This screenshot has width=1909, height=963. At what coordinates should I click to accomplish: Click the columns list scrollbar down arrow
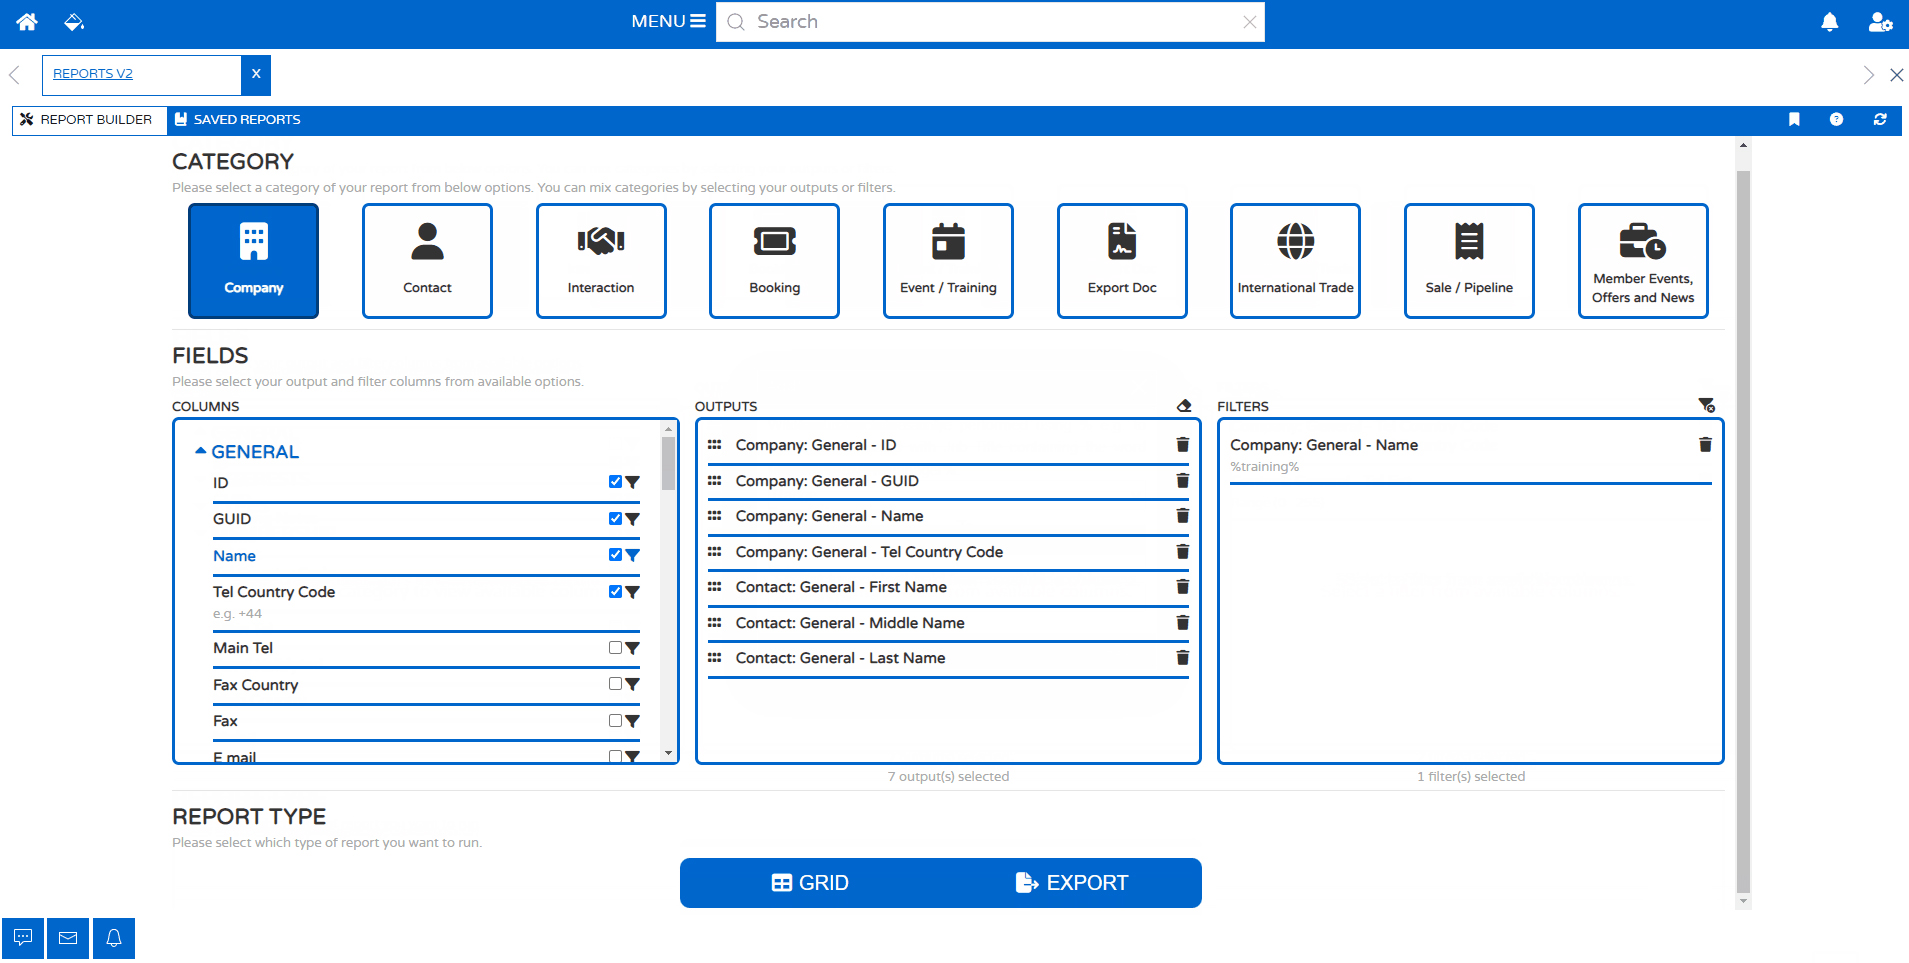(x=668, y=753)
